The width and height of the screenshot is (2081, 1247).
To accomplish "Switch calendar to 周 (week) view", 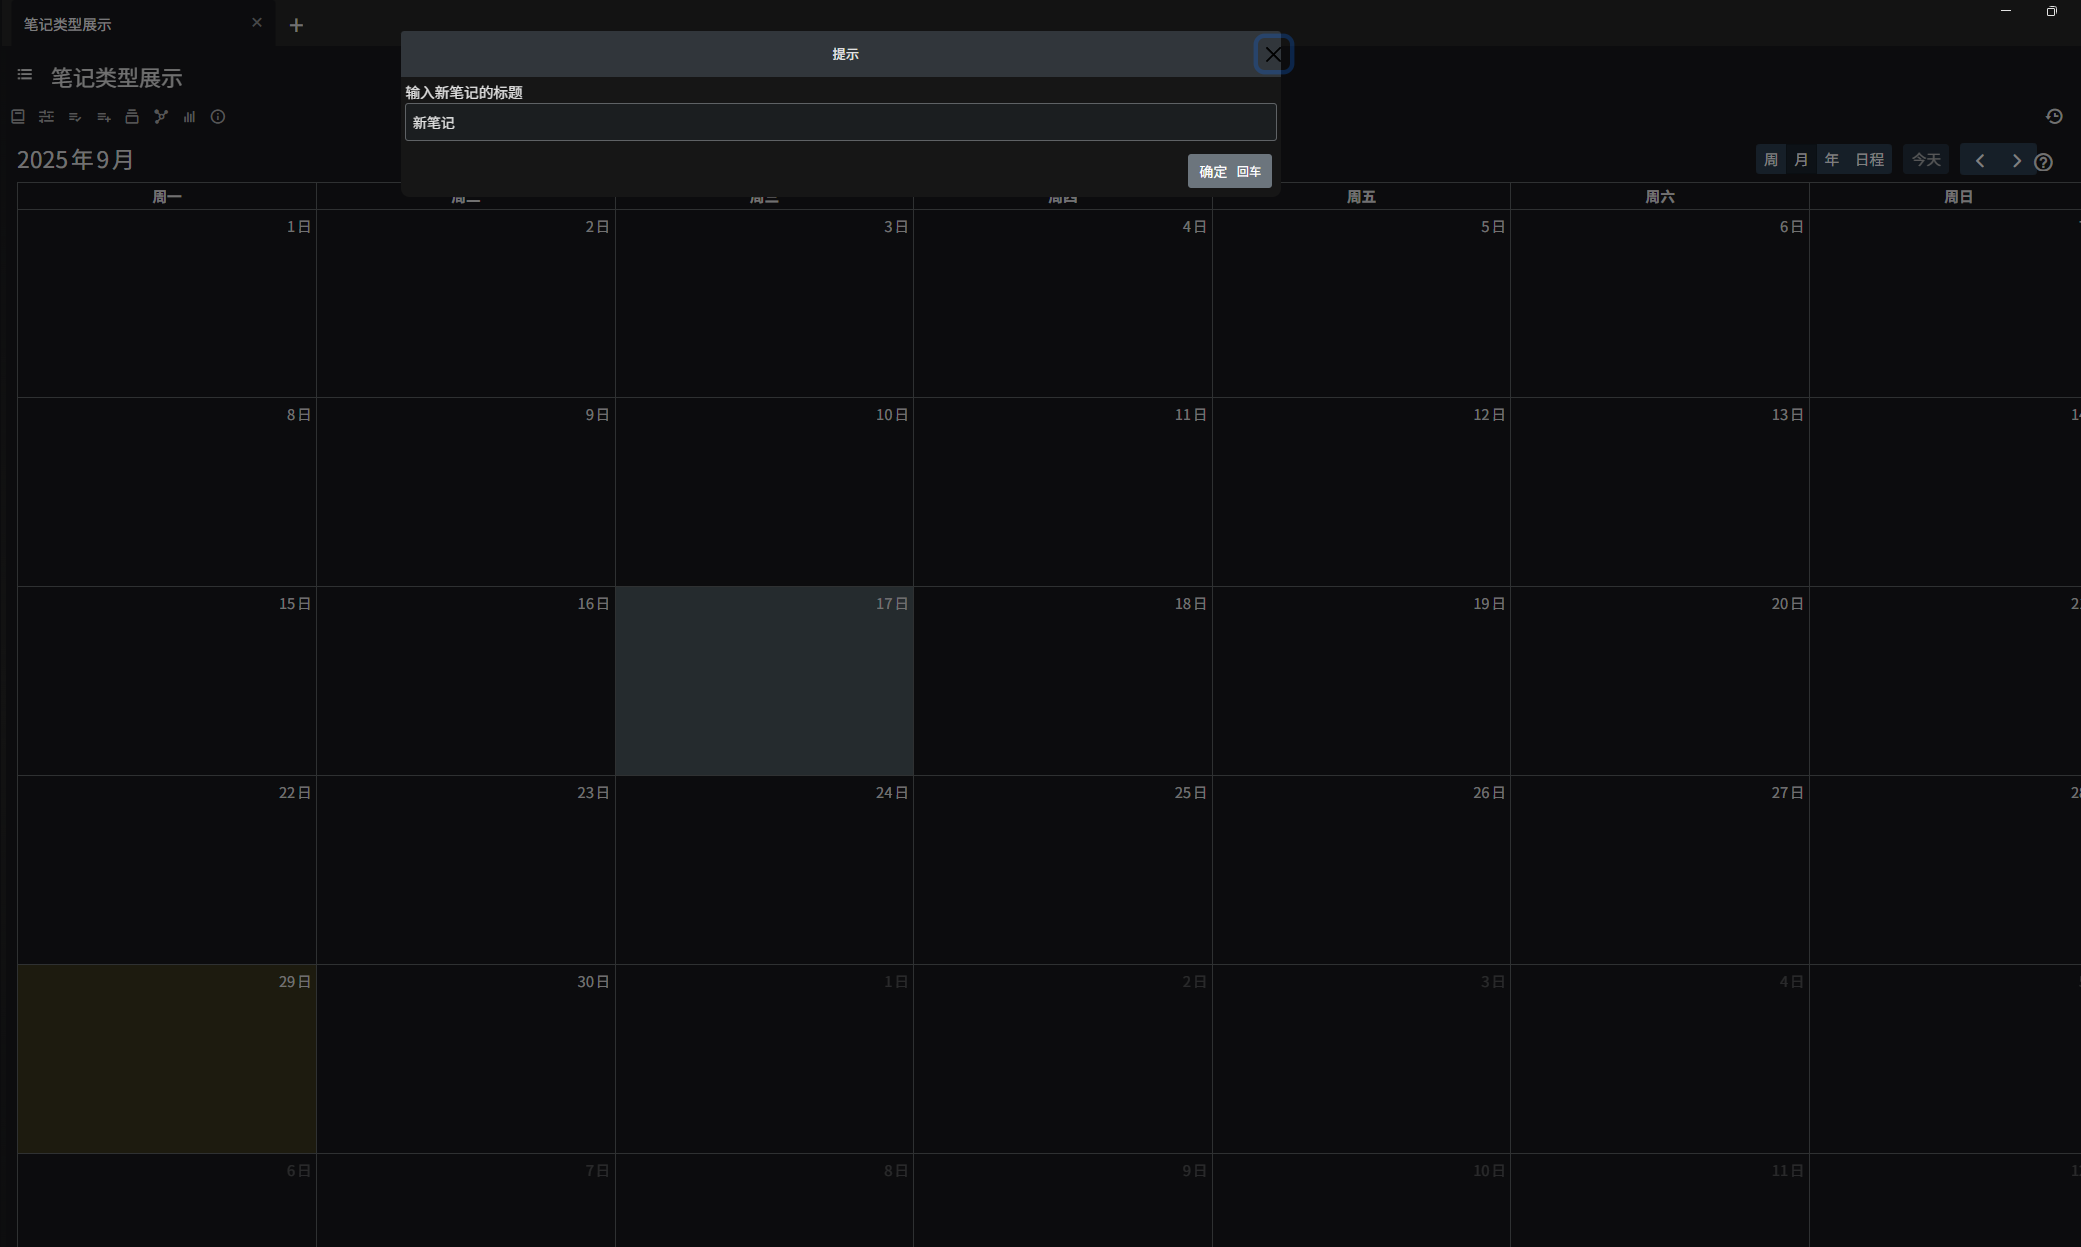I will click(x=1770, y=160).
